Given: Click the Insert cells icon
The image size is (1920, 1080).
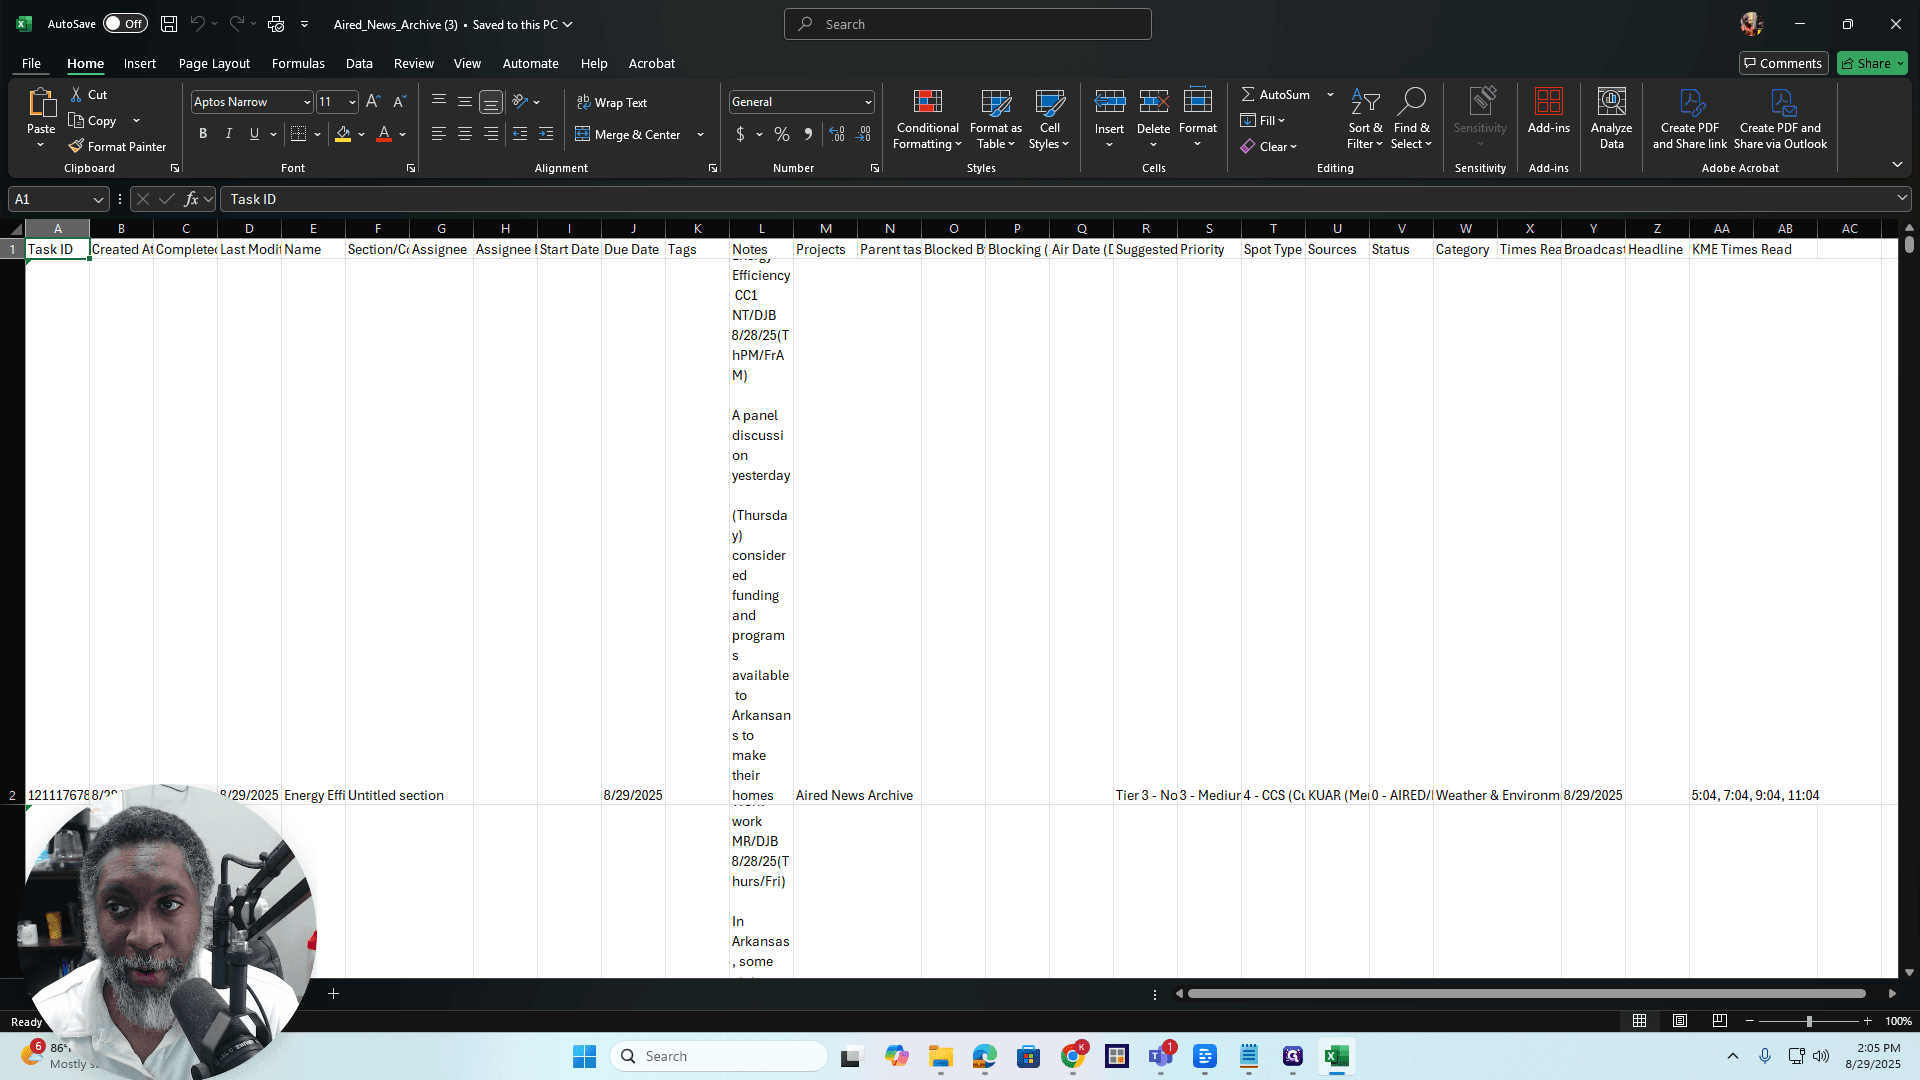Looking at the screenshot, I should [x=1109, y=102].
